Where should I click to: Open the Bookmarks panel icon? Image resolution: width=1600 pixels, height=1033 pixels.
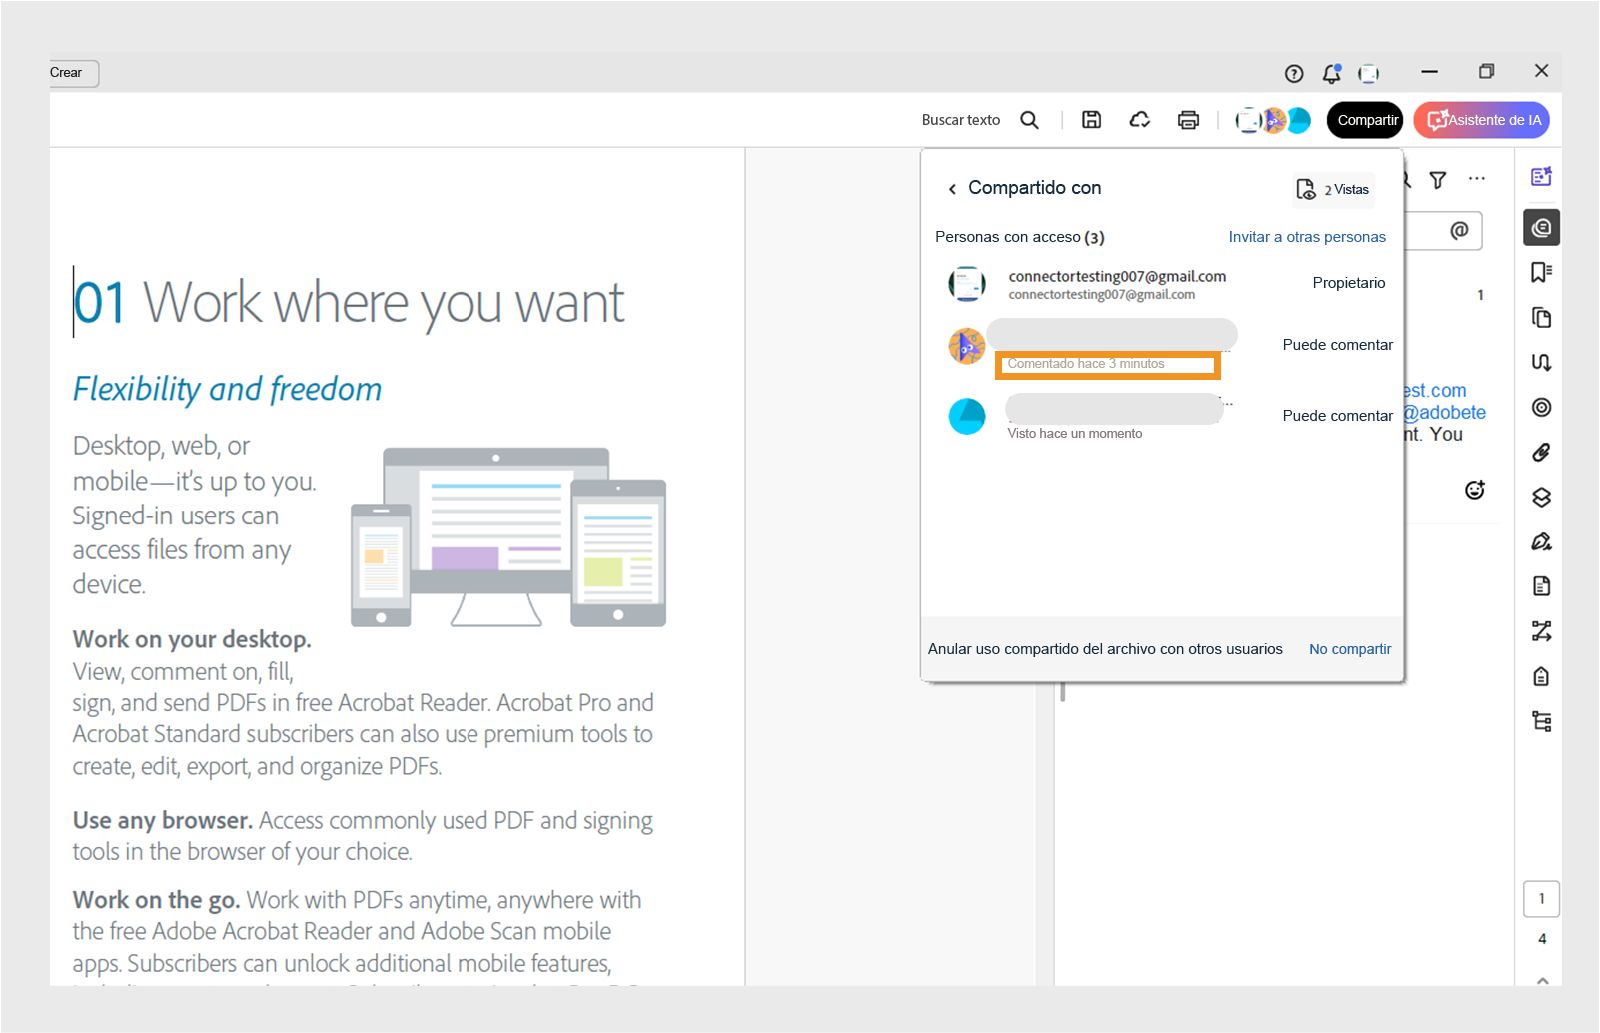(x=1541, y=272)
